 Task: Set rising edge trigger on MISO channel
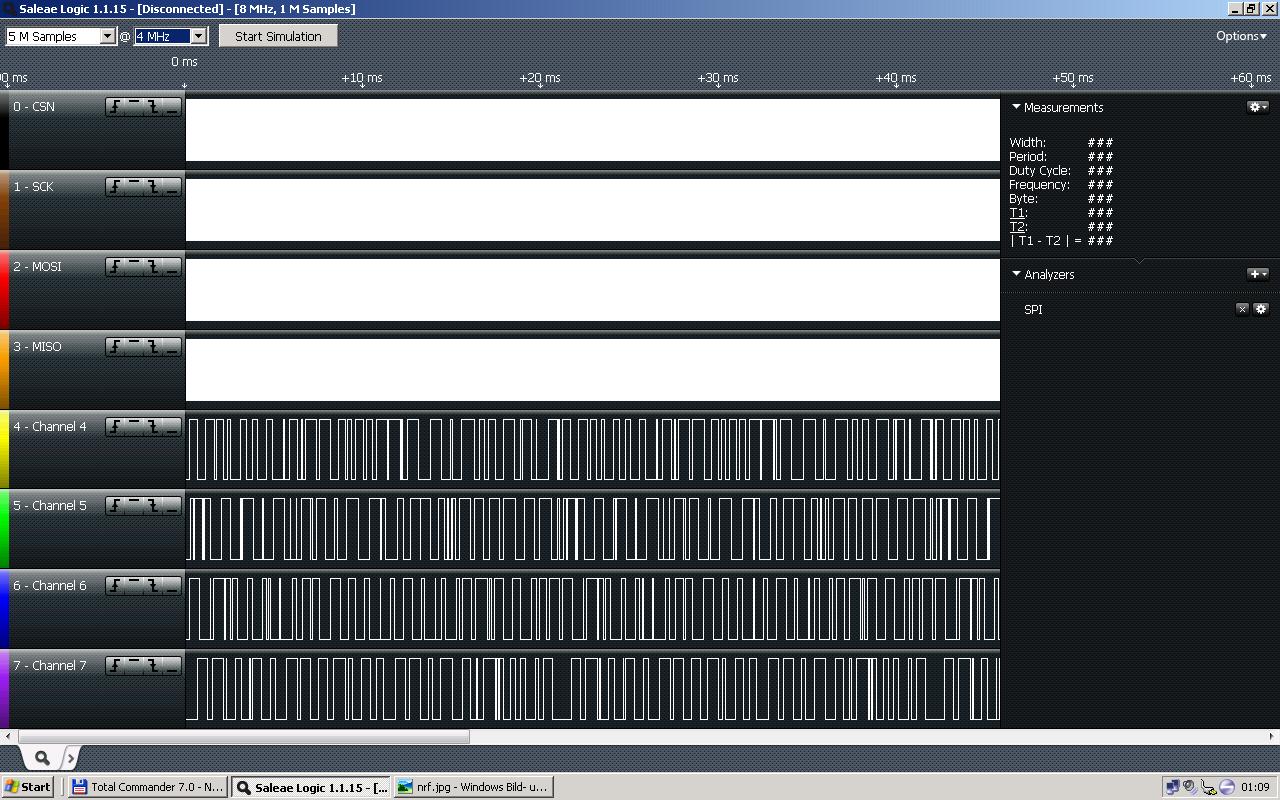(115, 347)
